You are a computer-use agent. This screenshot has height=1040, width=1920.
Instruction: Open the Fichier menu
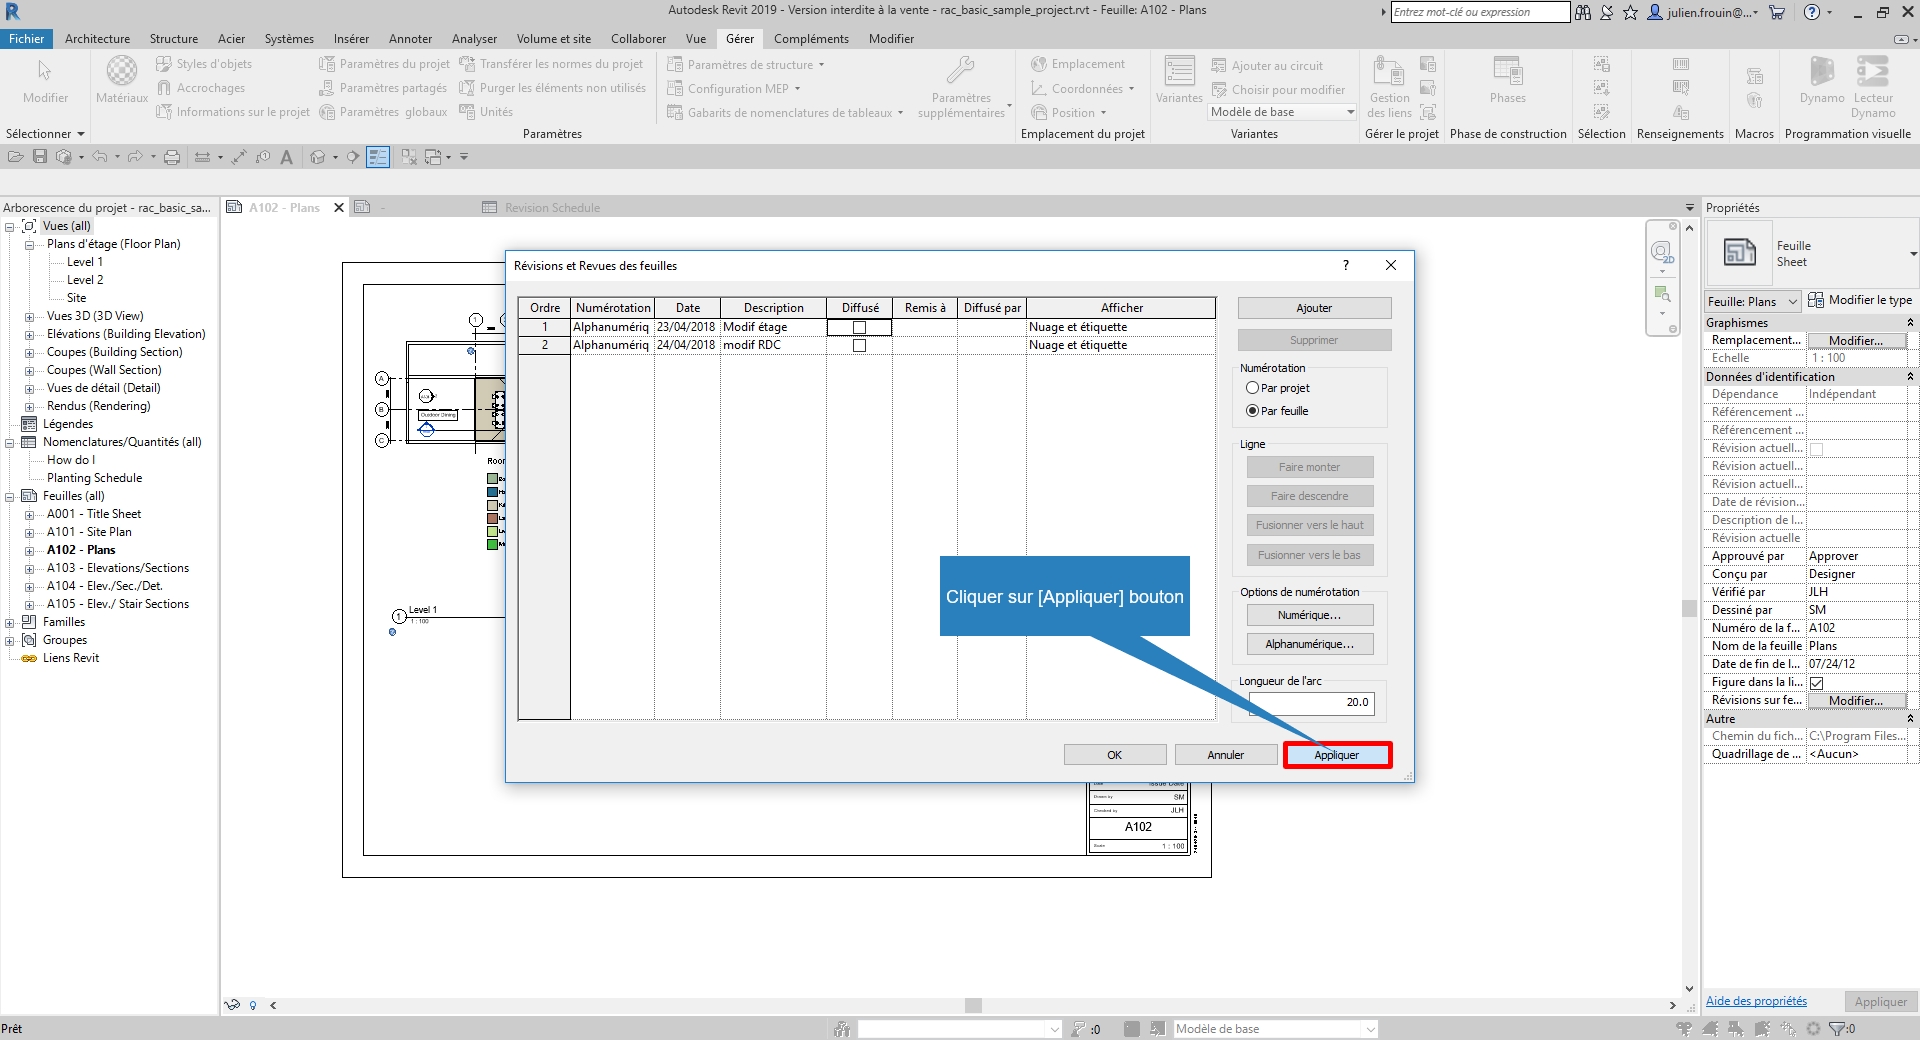tap(27, 39)
